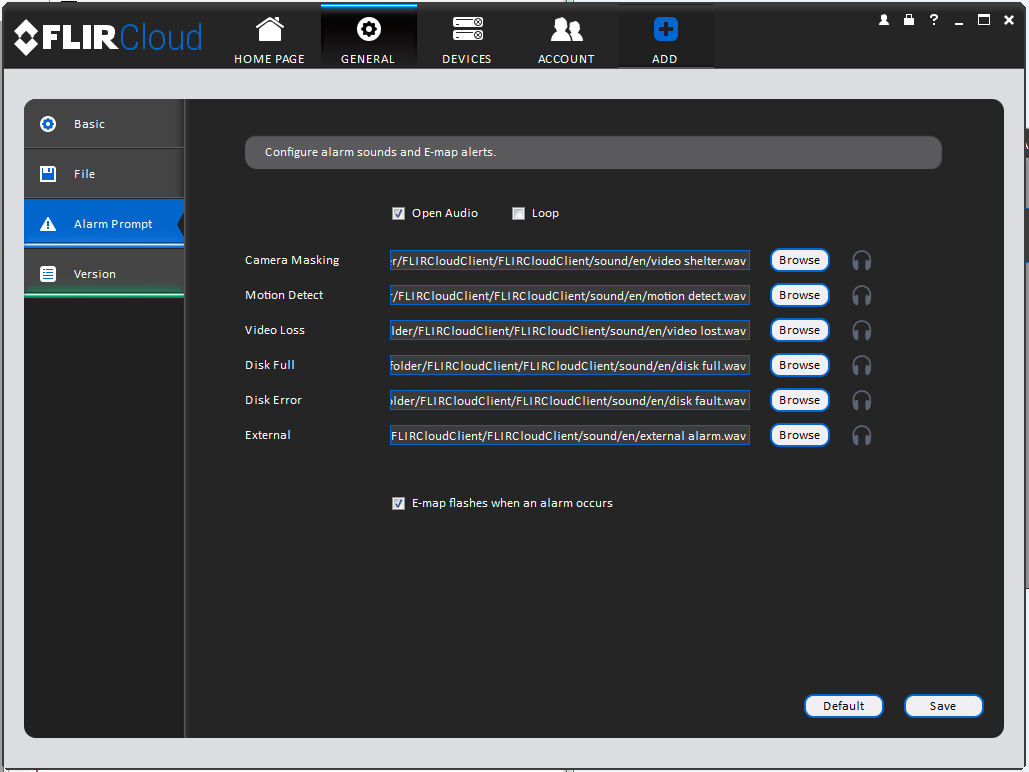The height and width of the screenshot is (772, 1029).
Task: Open the Devices tab
Action: [467, 39]
